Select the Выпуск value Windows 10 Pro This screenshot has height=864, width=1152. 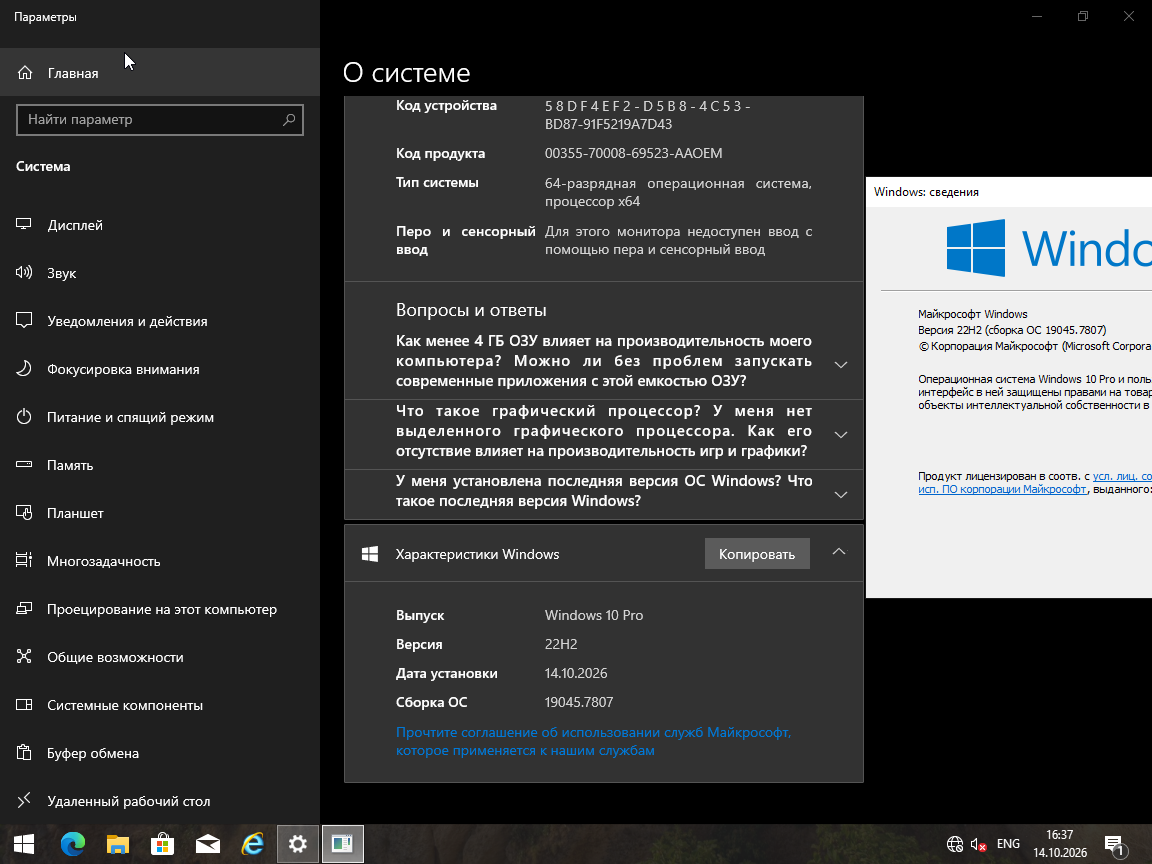594,615
